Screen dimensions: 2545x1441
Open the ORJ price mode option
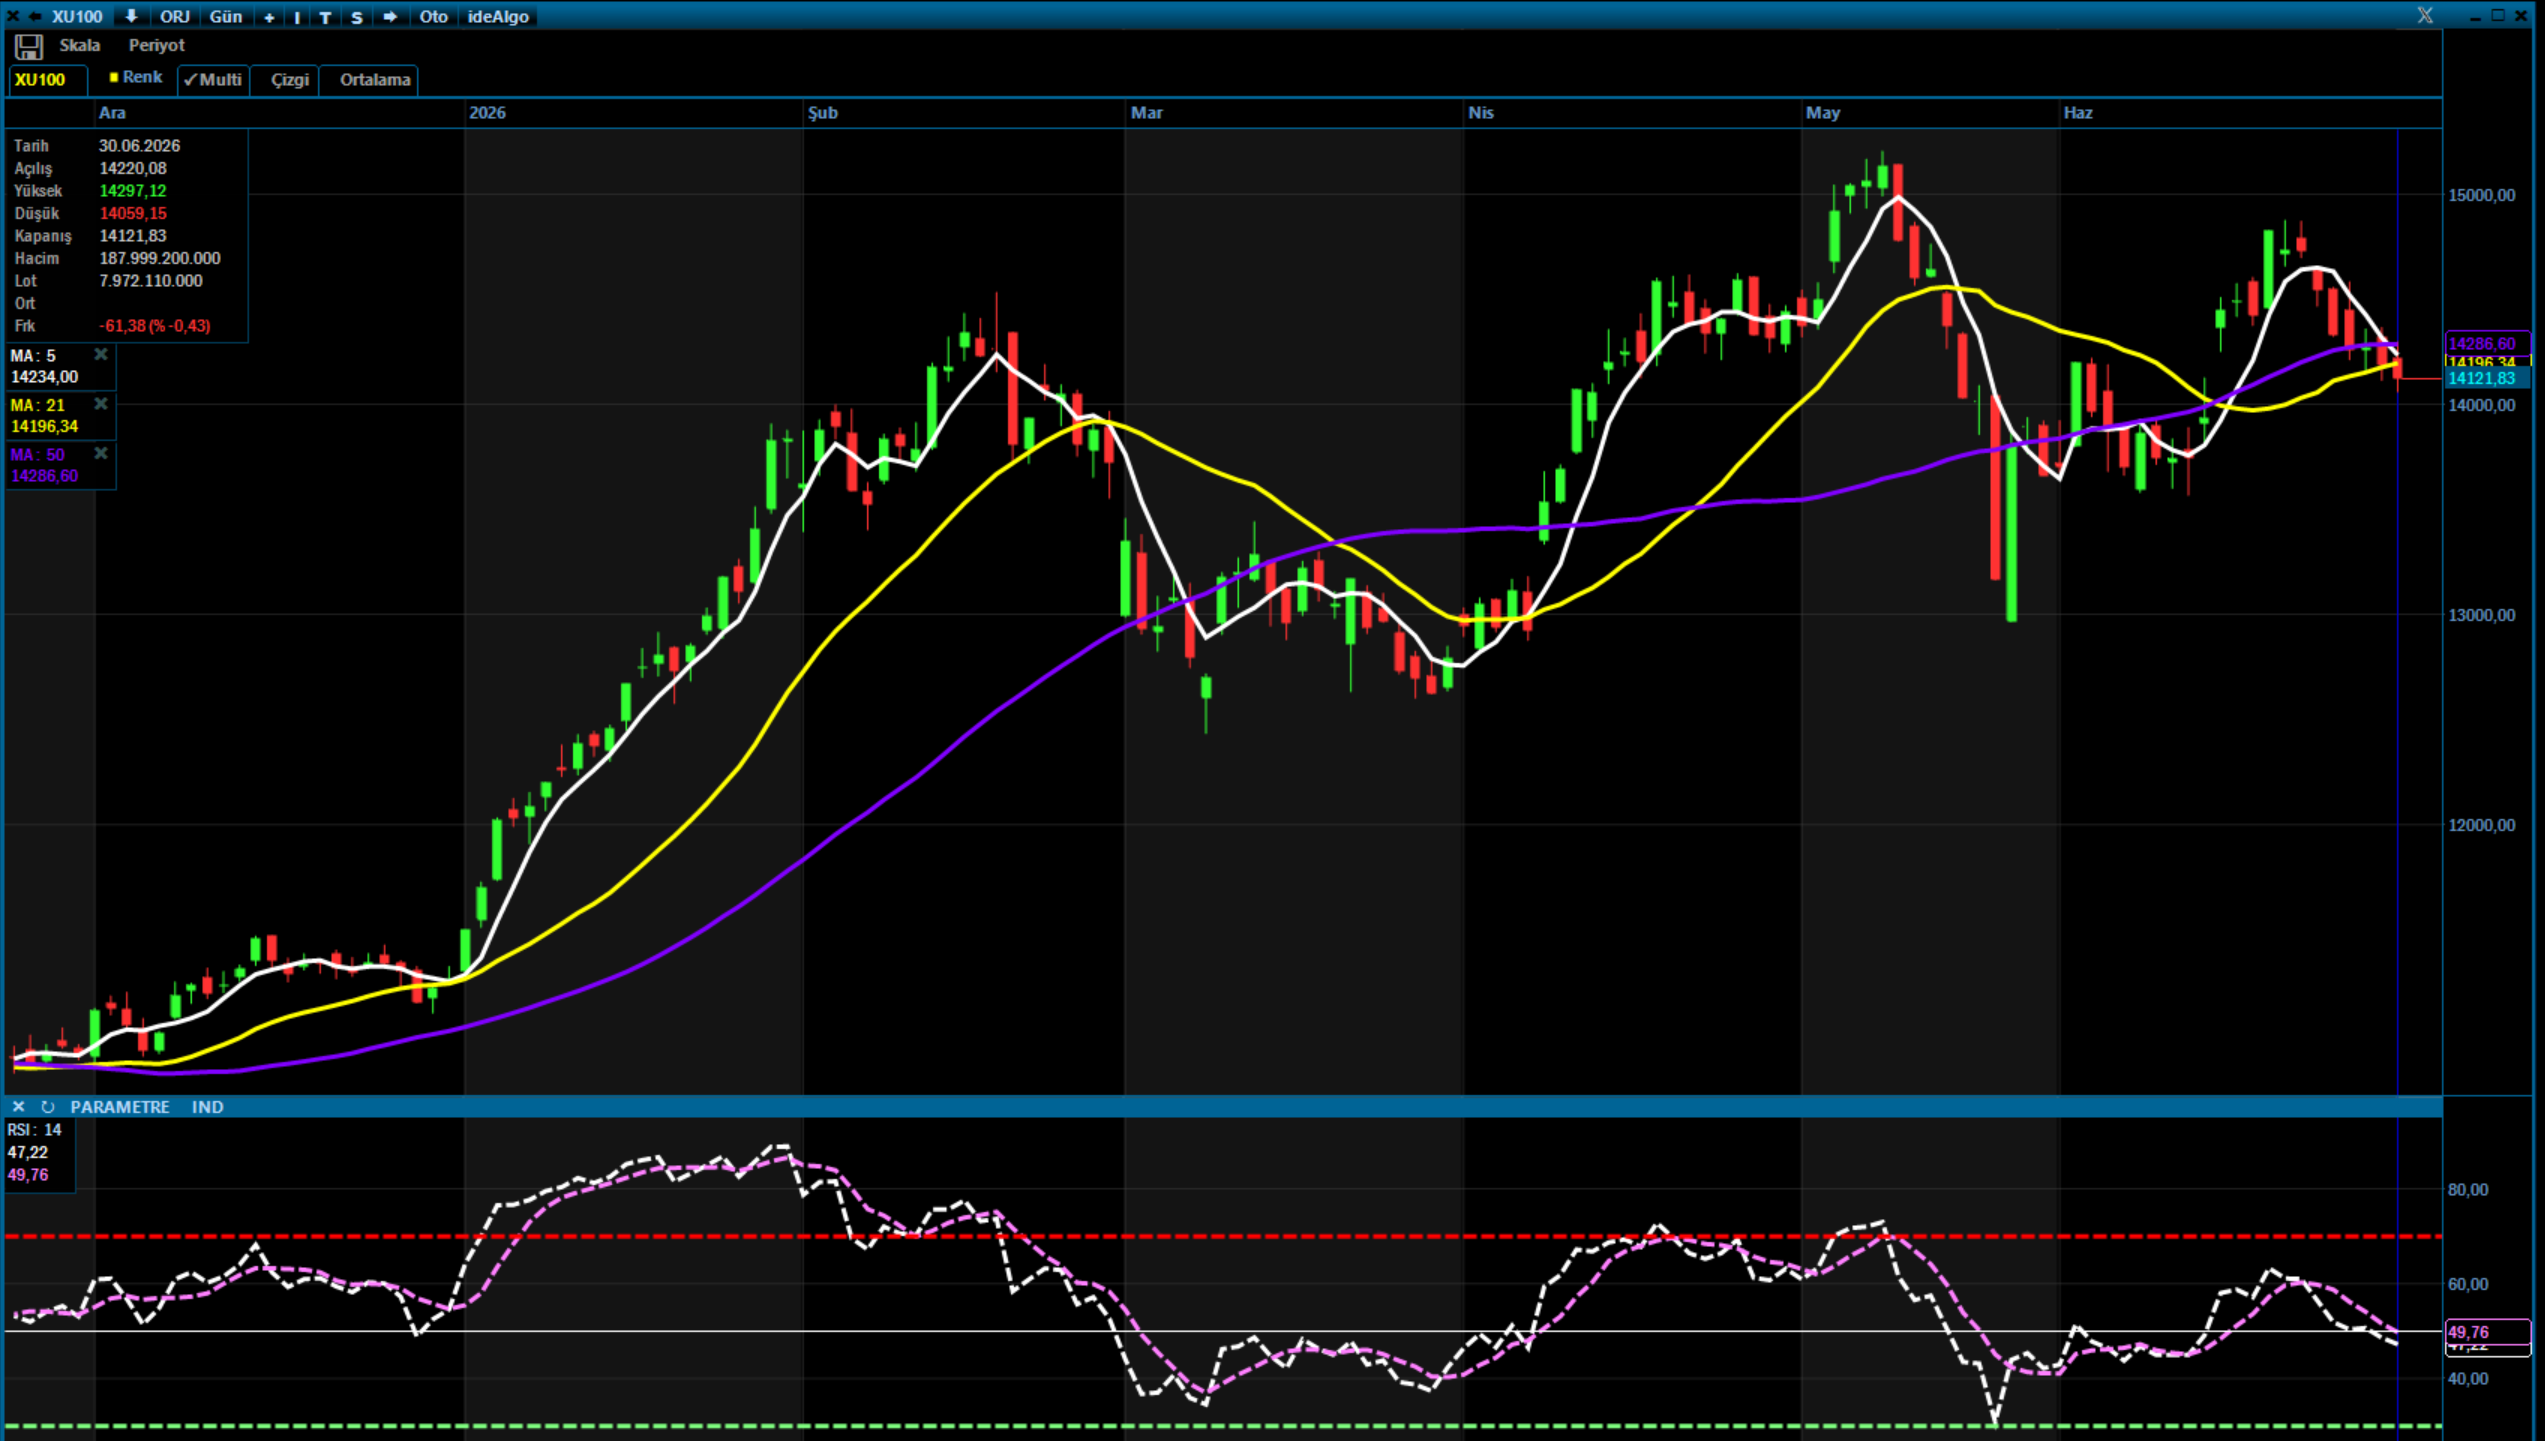[x=175, y=17]
